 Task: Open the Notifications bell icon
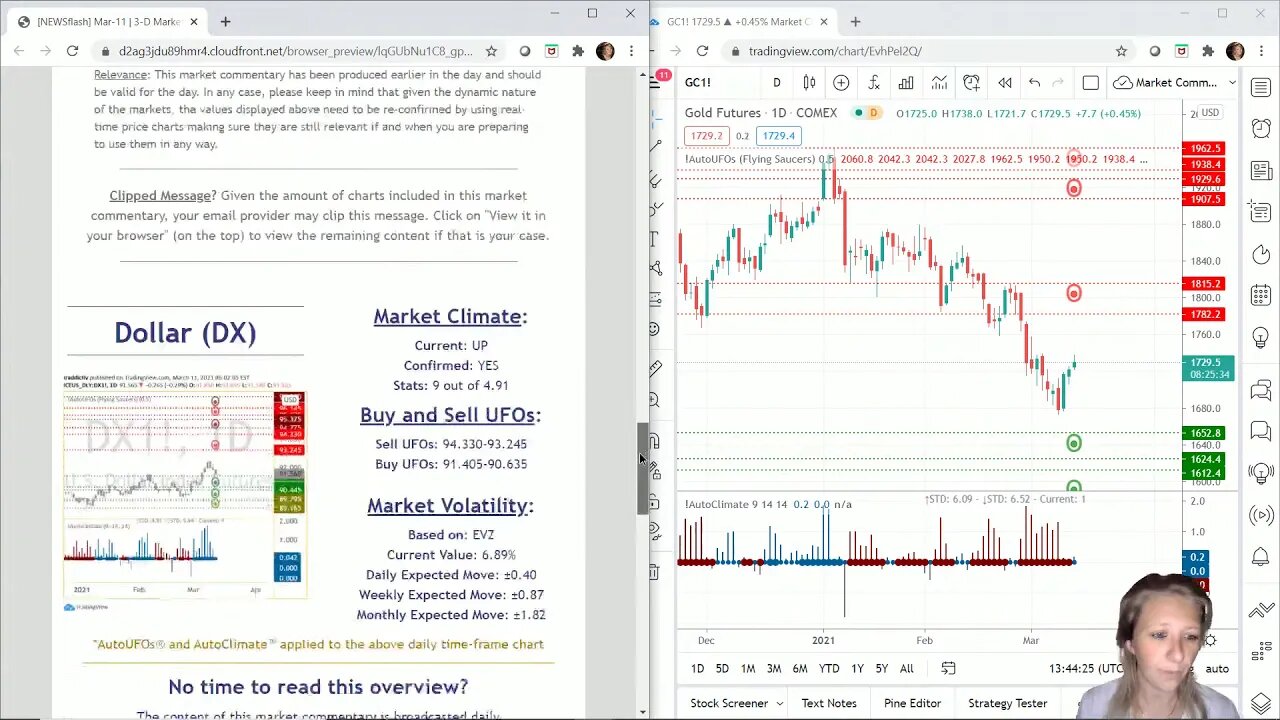coord(1261,558)
